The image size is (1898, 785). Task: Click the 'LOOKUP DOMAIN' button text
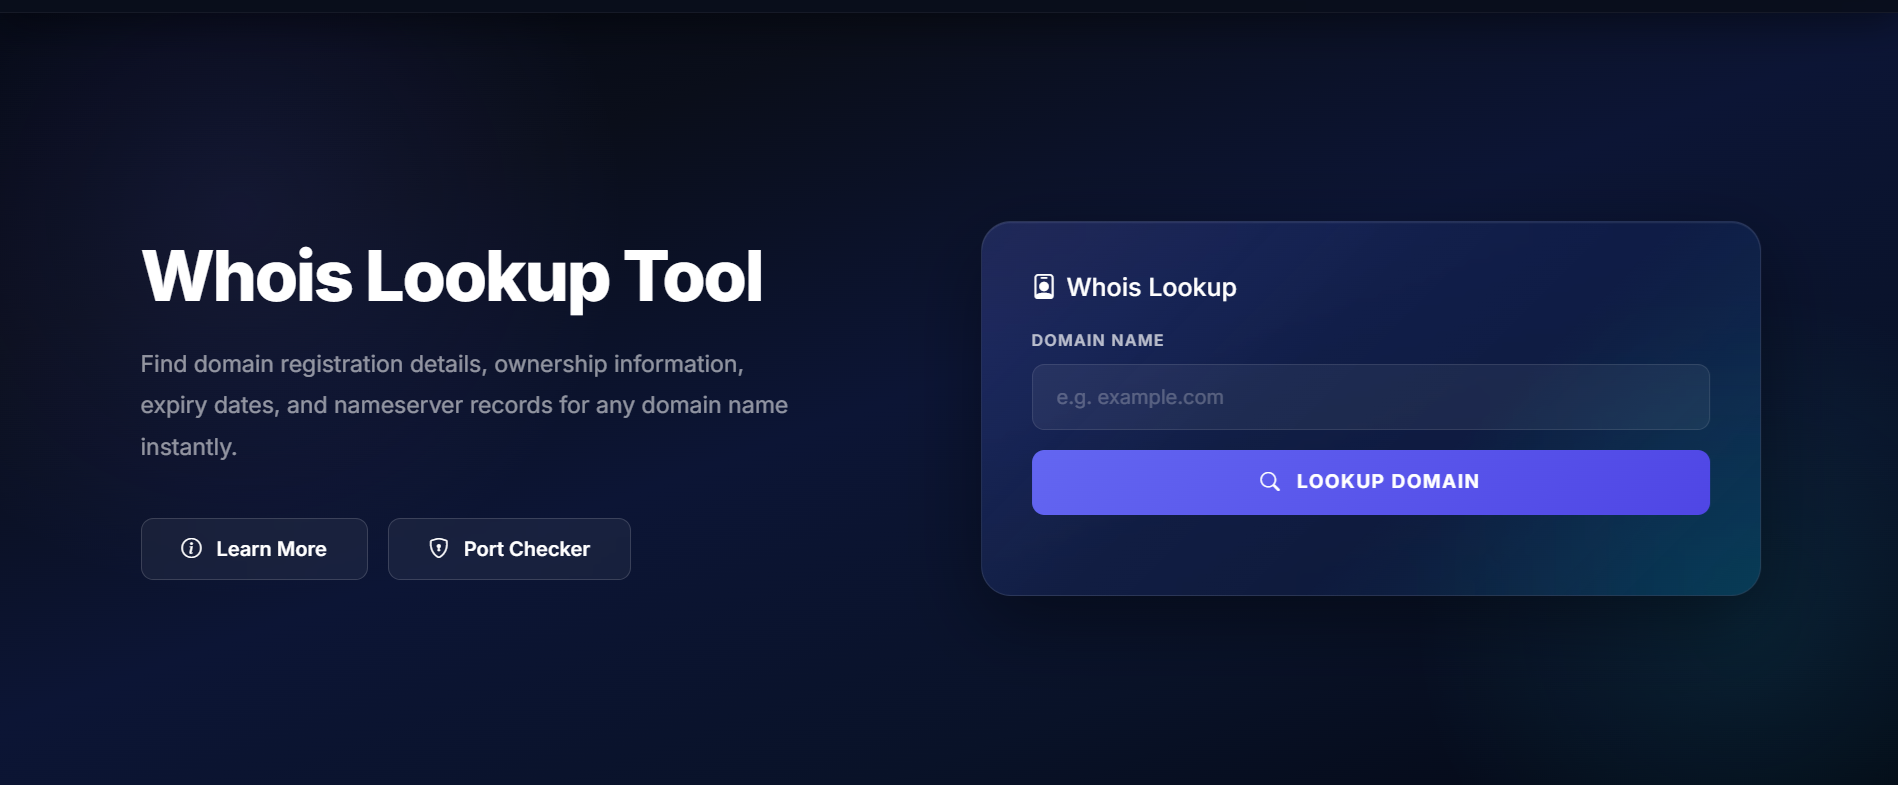1387,481
